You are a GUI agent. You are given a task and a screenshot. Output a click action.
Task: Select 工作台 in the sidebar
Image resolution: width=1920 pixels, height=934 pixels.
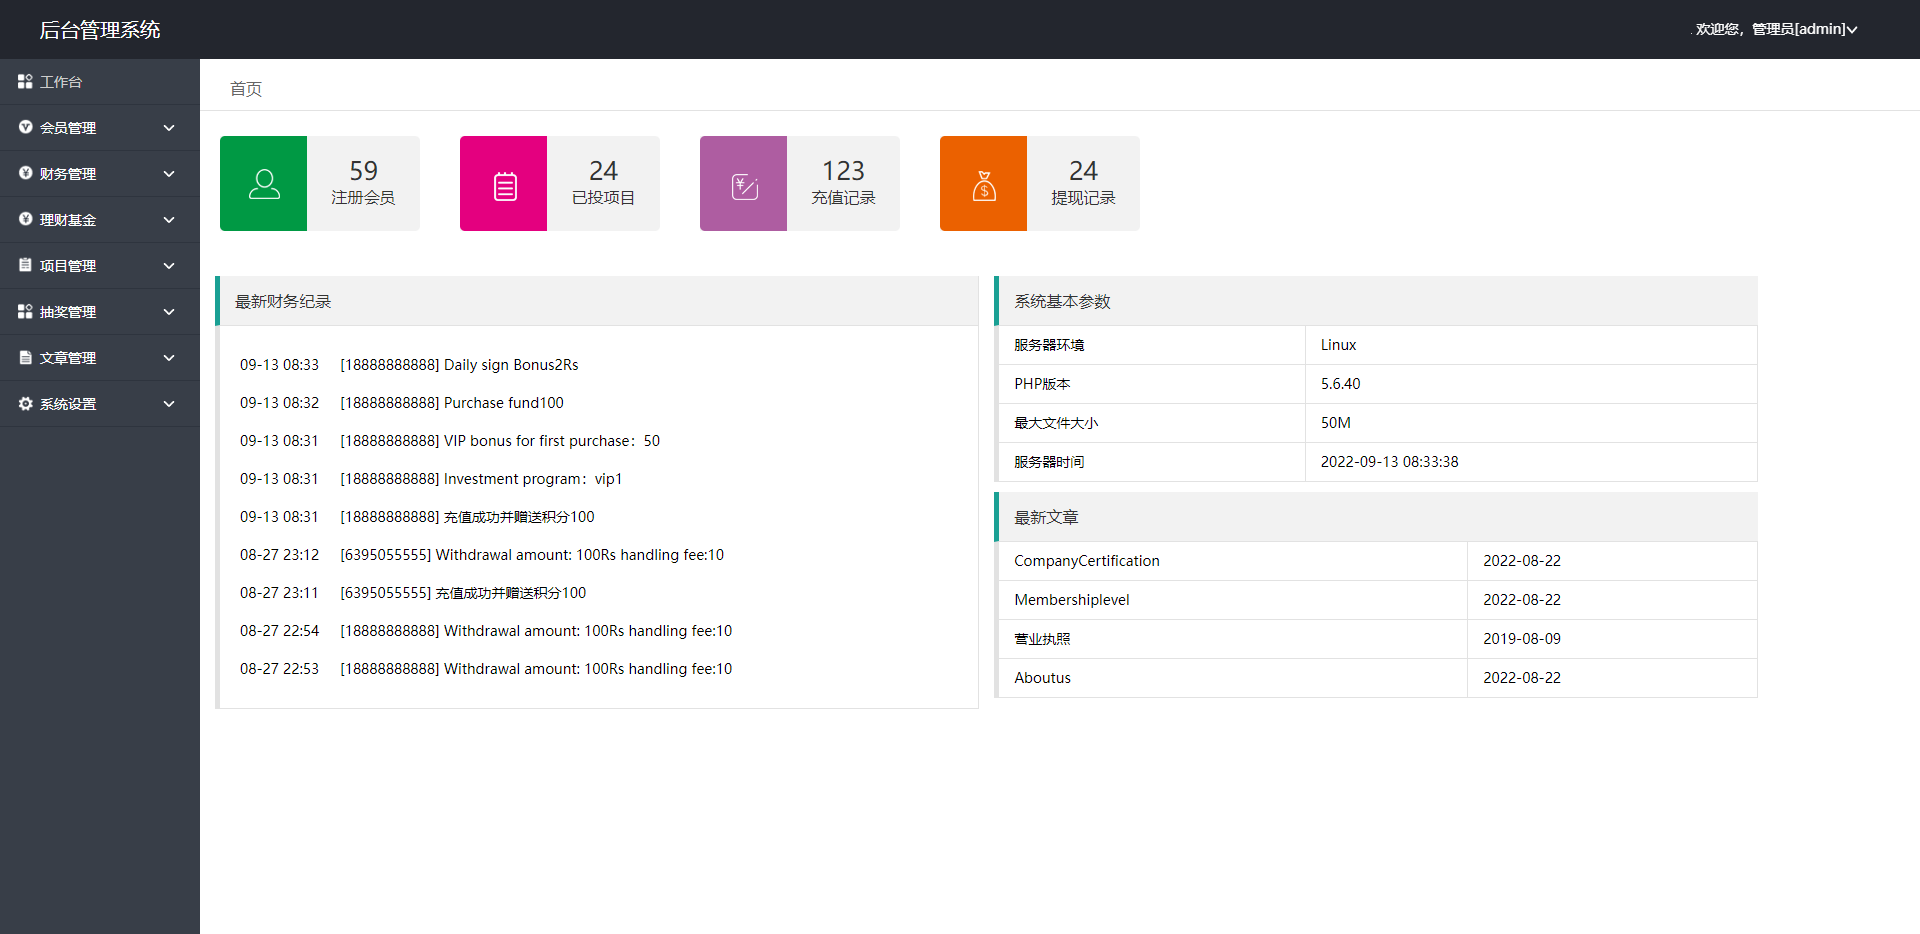(x=61, y=82)
